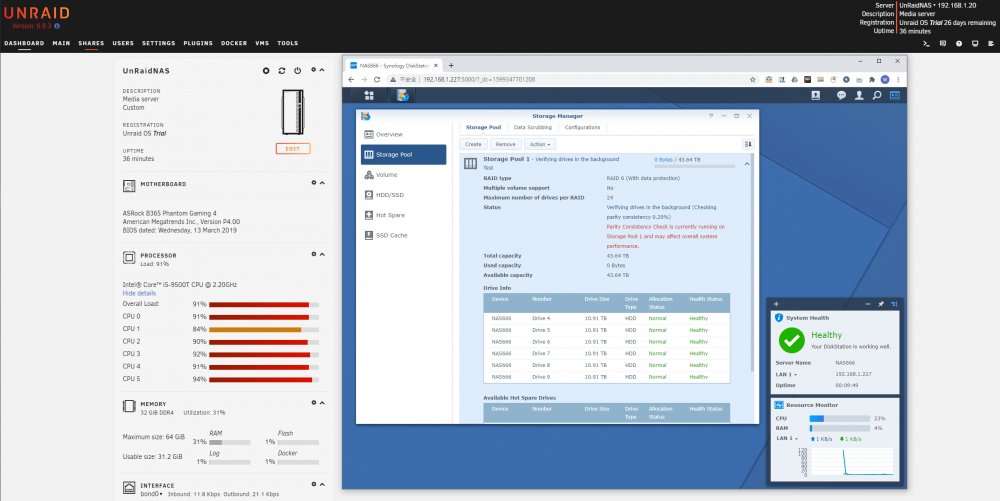Click the reboot icon beside UnRaidNAS title
Screen dimensions: 1000x501
pyautogui.click(x=282, y=71)
